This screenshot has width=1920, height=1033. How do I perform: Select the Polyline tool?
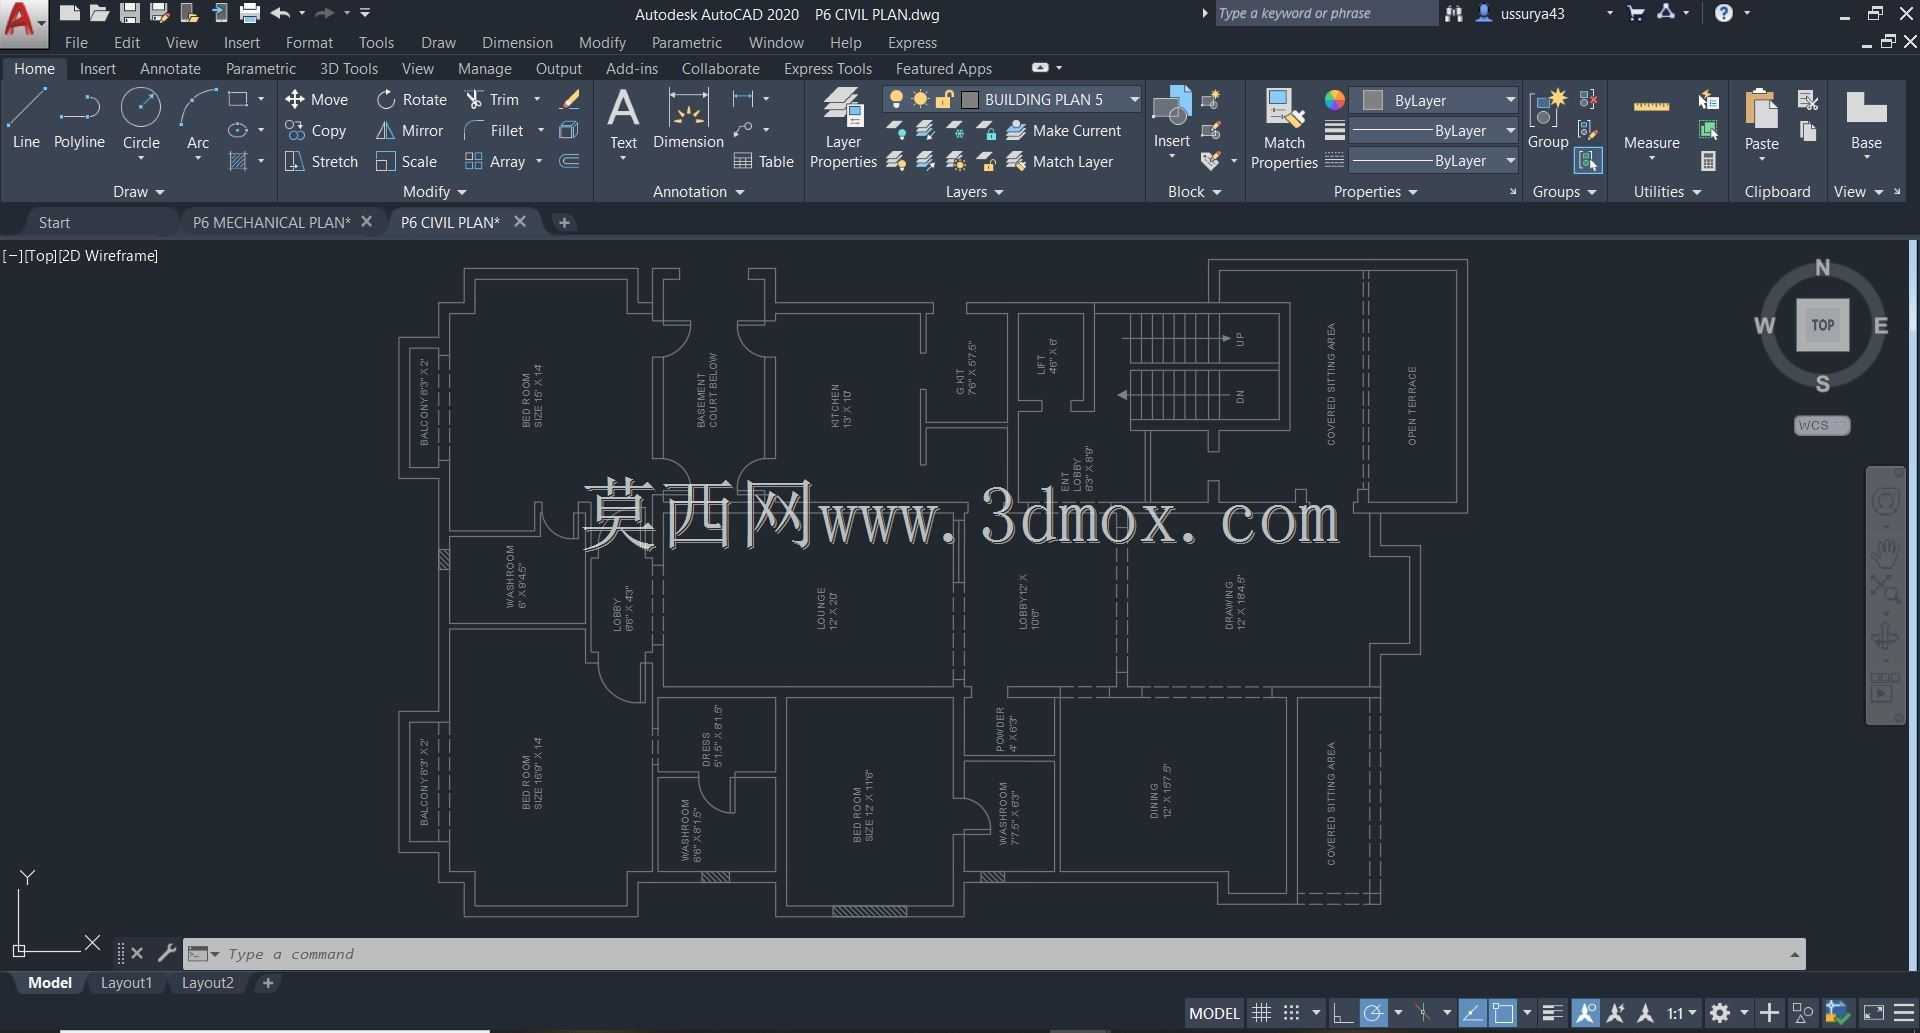tap(79, 118)
